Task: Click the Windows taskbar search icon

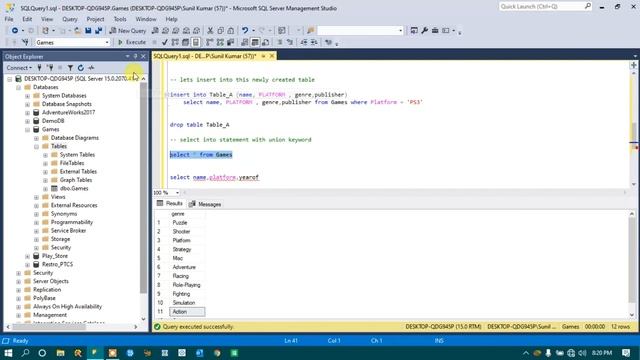Action: [25, 353]
